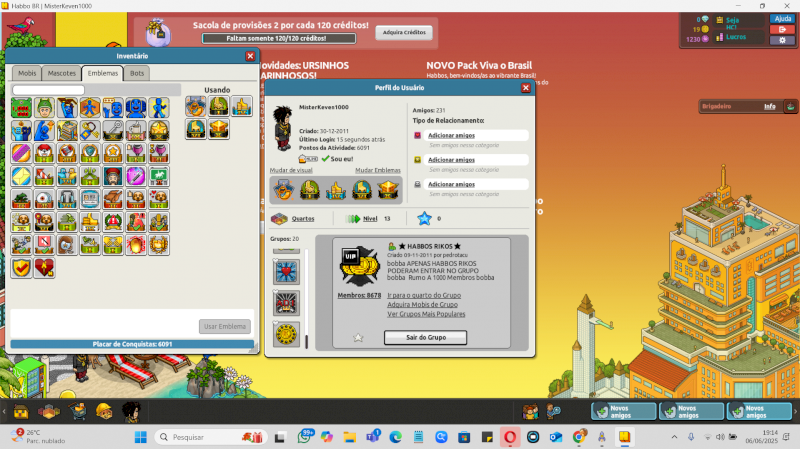Select the silver key badge
This screenshot has height=449, width=800.
click(x=113, y=131)
